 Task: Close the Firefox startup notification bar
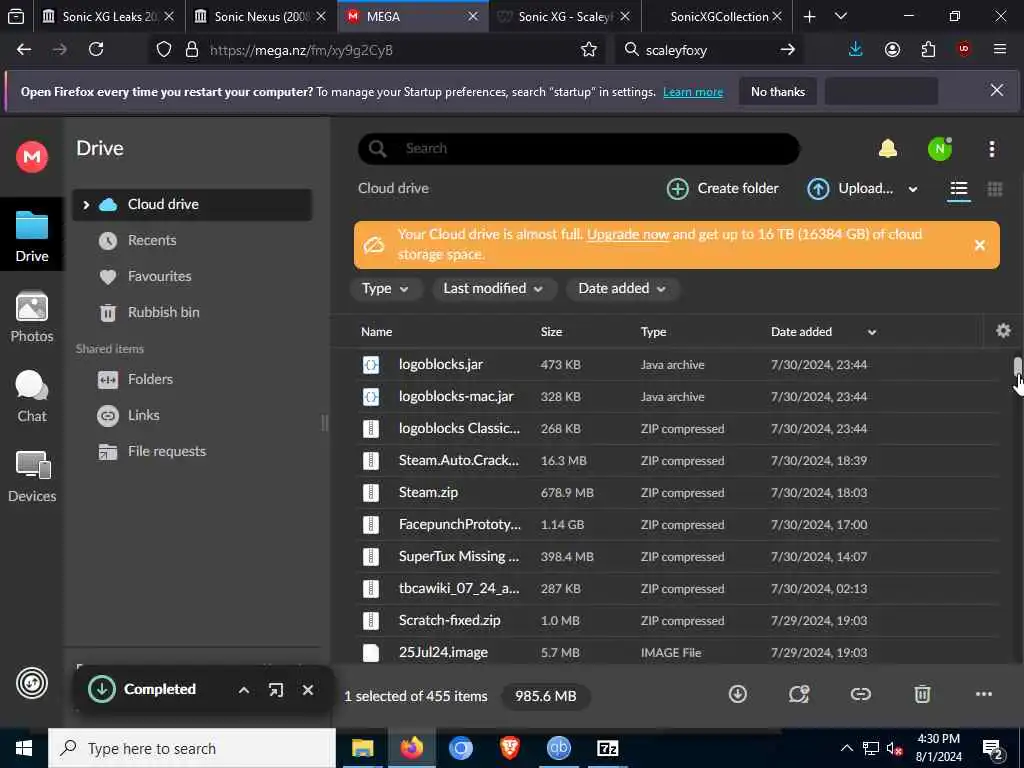(997, 90)
